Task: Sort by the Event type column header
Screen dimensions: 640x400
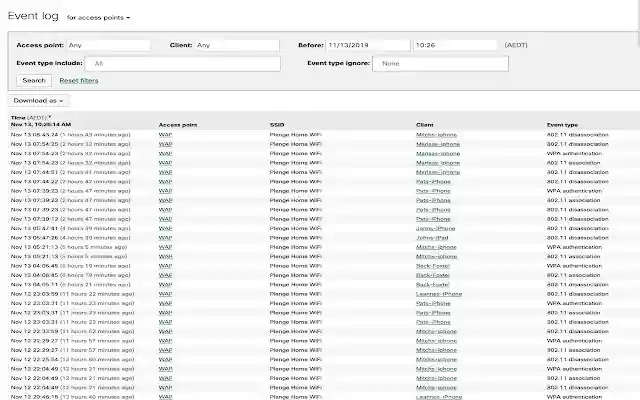Action: click(562, 125)
